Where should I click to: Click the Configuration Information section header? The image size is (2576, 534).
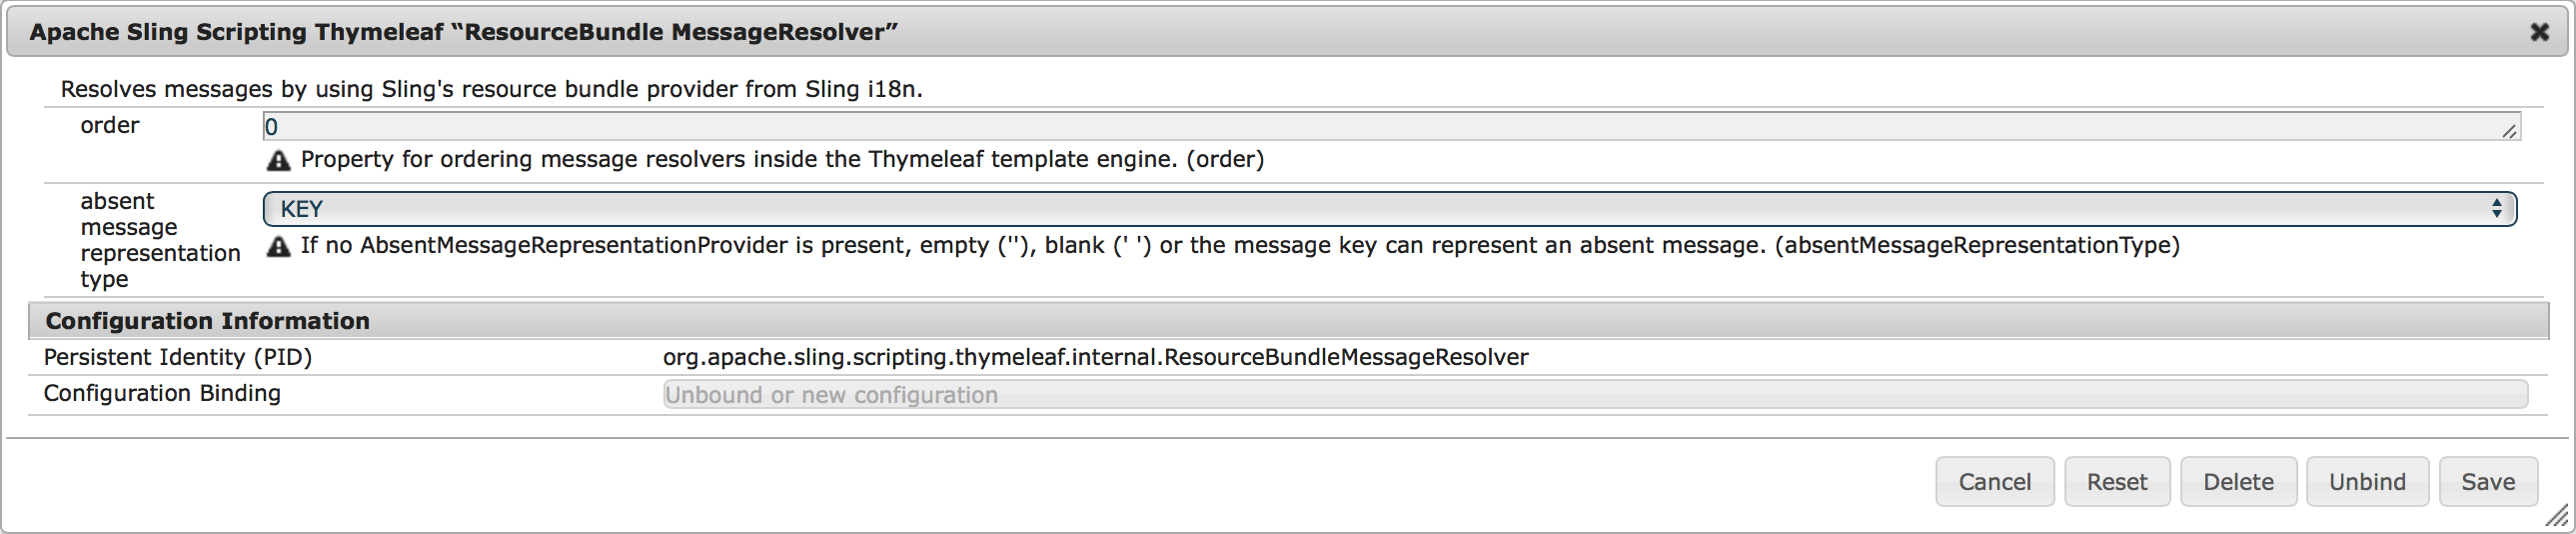[207, 321]
